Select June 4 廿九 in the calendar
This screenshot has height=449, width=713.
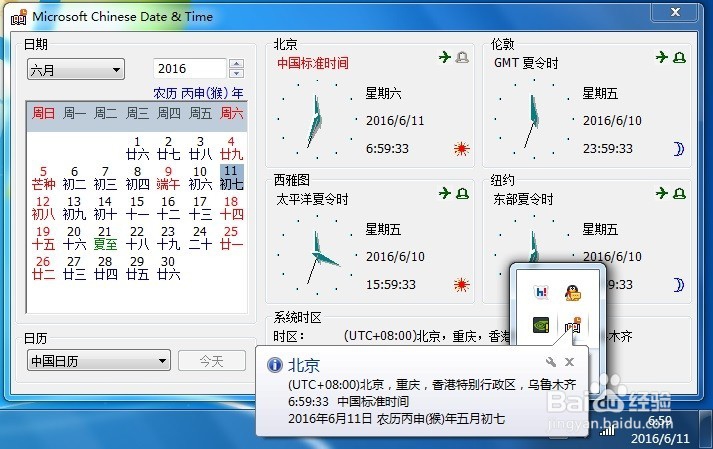click(x=231, y=148)
